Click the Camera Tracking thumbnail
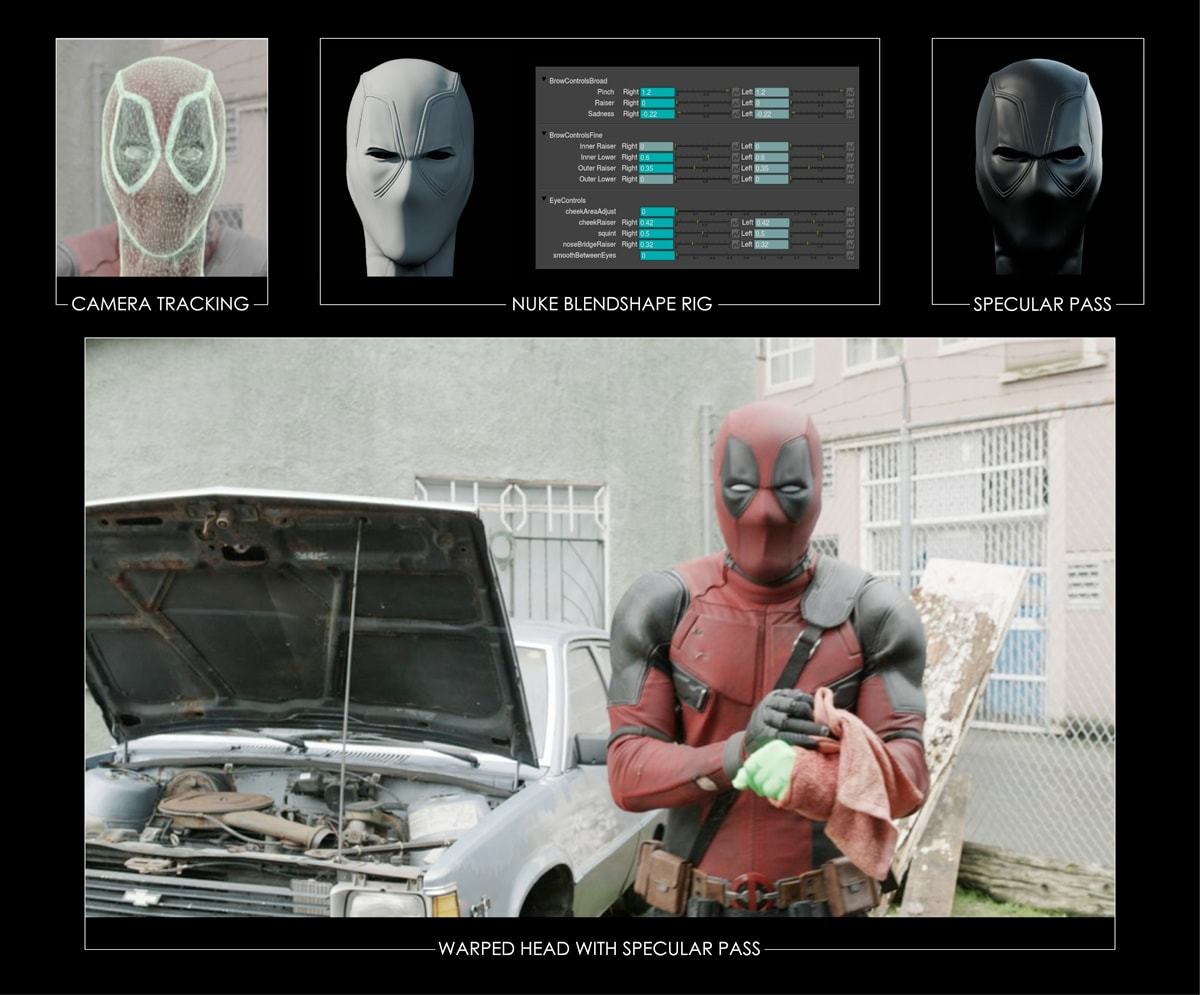The image size is (1200, 995). pos(162,158)
